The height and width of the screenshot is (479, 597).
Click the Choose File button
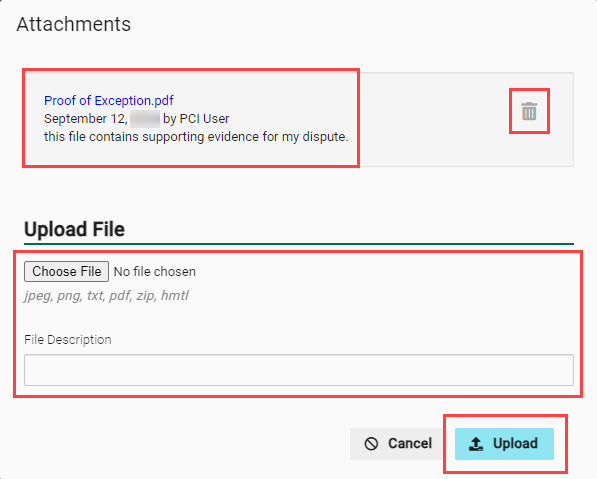[x=66, y=271]
